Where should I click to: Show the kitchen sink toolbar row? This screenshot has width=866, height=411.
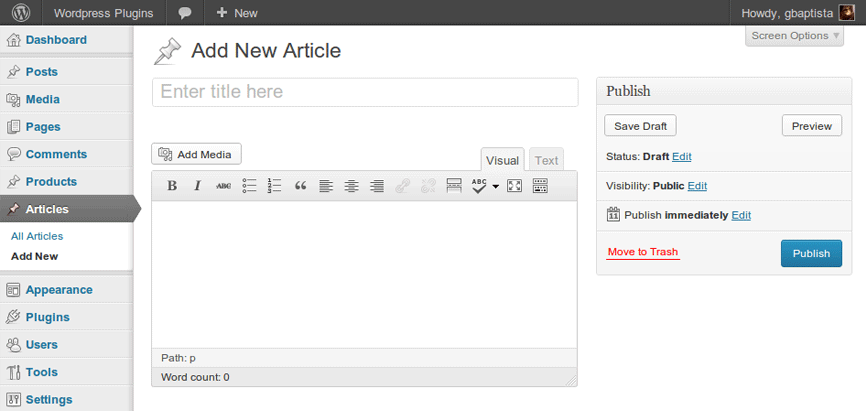540,186
